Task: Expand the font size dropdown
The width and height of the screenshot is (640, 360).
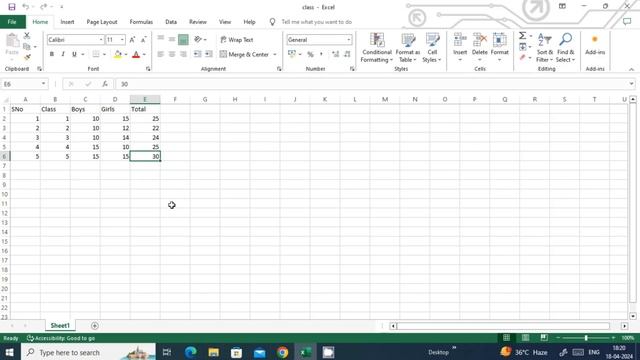Action: click(122, 40)
